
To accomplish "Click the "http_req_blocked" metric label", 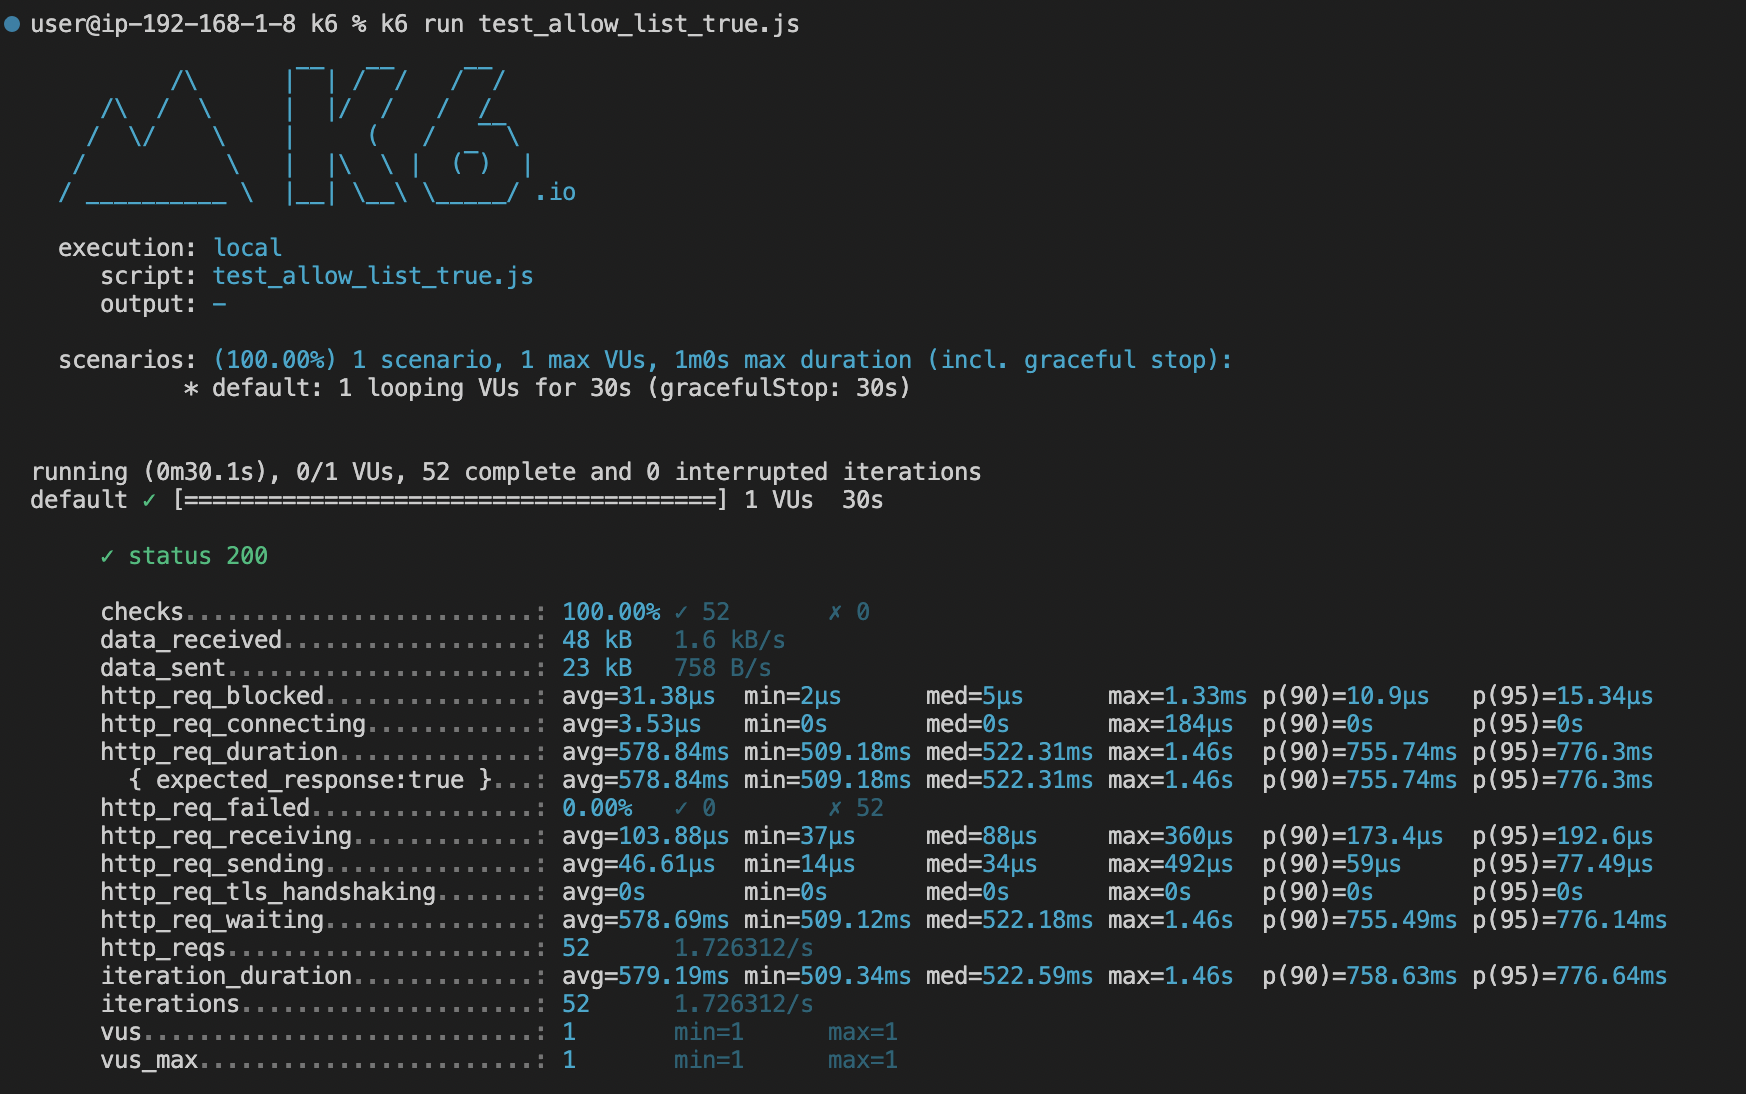I will (x=212, y=696).
